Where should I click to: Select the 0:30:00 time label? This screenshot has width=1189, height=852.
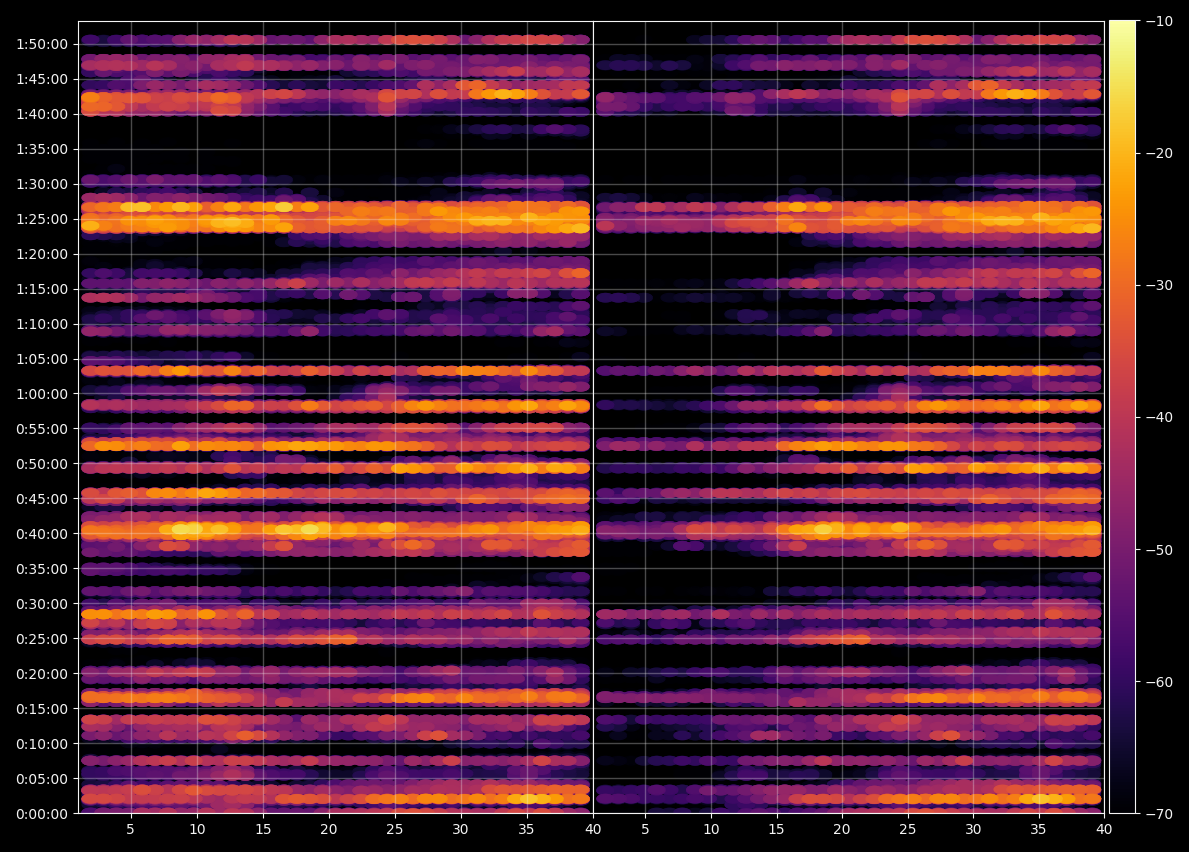click(42, 604)
